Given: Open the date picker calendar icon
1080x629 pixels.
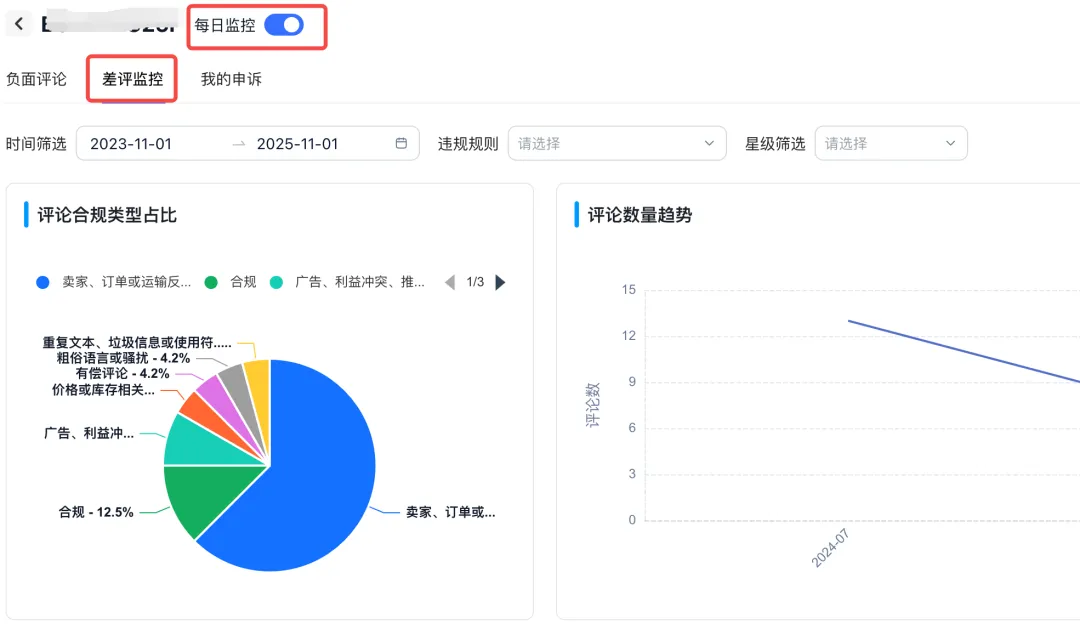Looking at the screenshot, I should pos(402,143).
